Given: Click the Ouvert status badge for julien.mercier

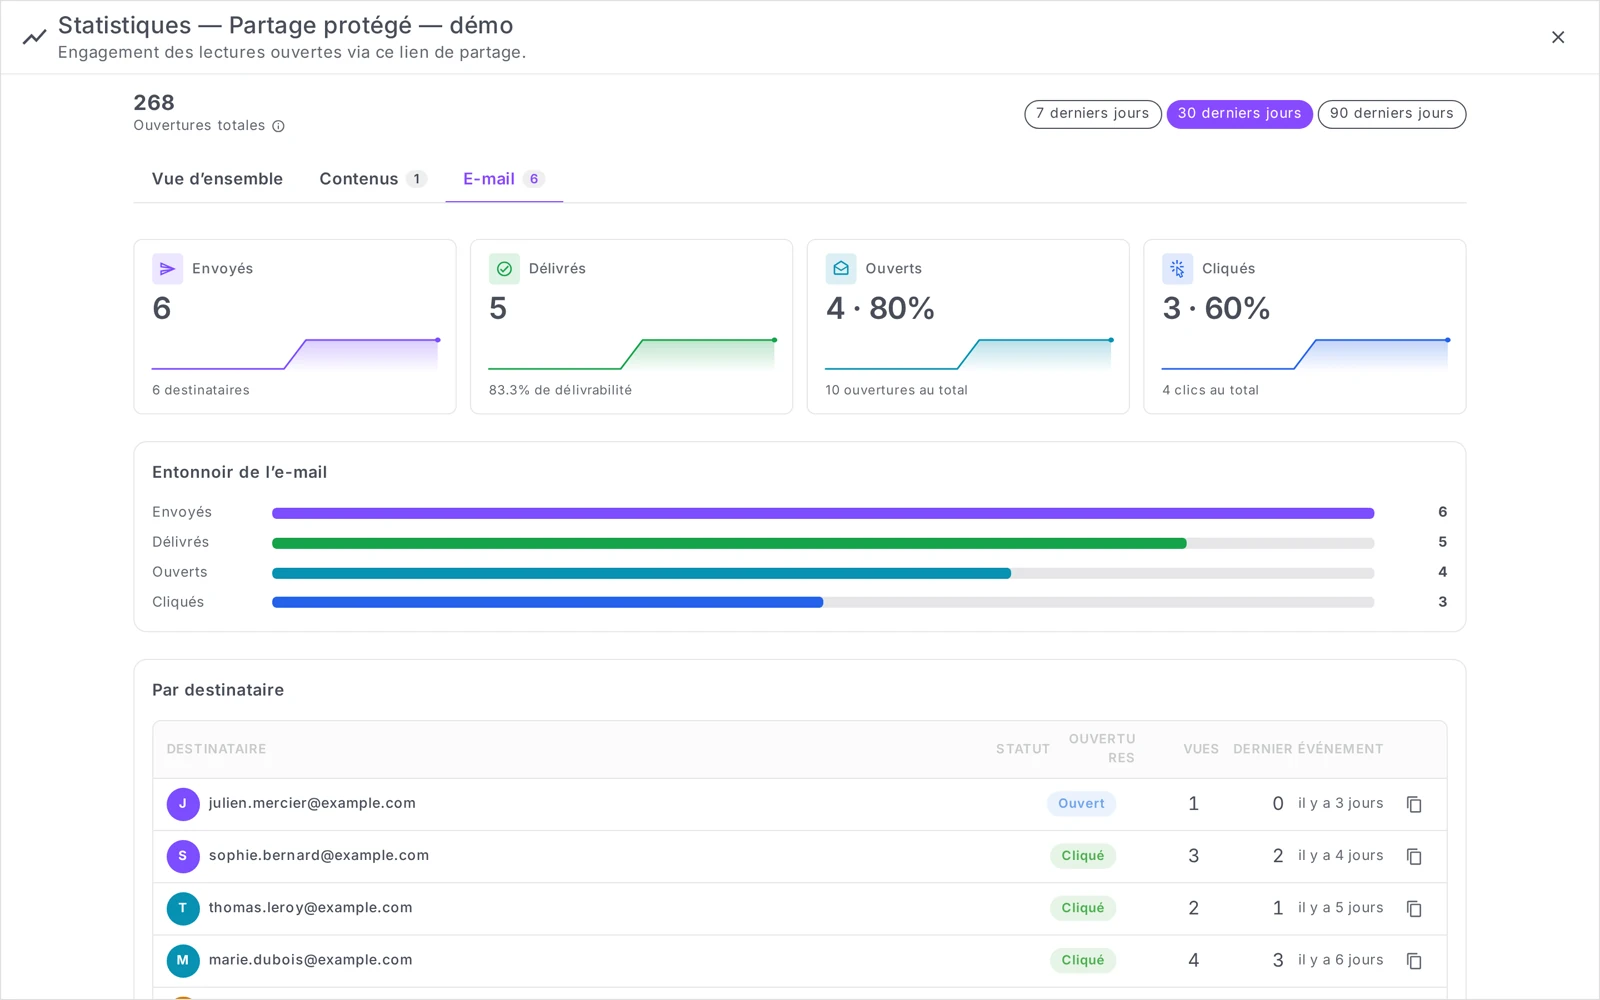Looking at the screenshot, I should (x=1082, y=804).
